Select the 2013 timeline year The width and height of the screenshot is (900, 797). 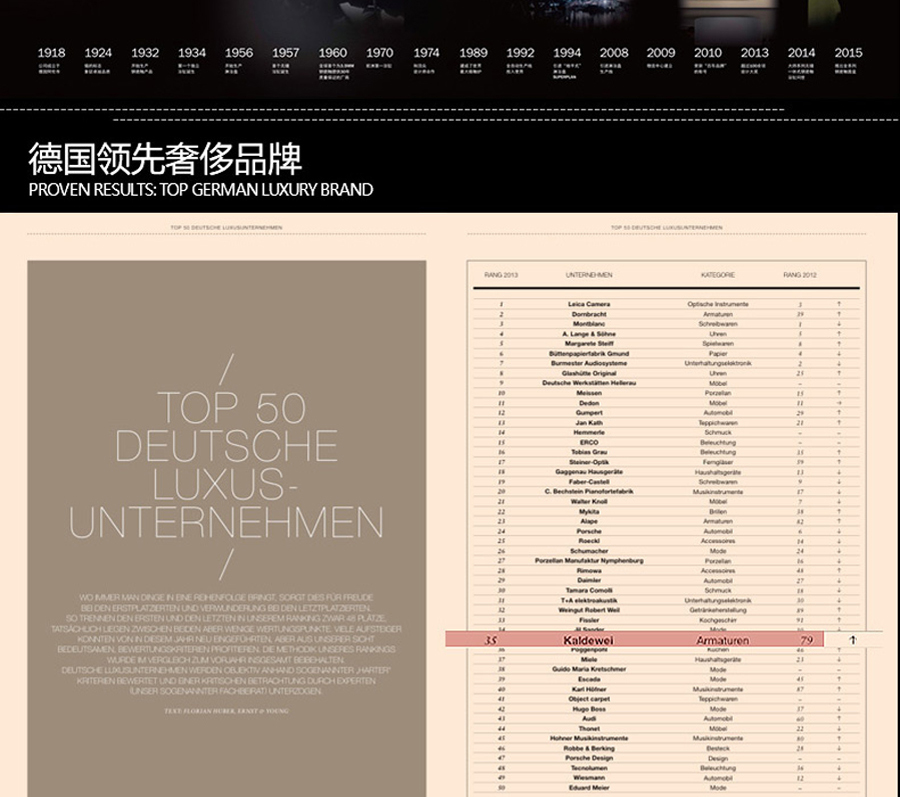(755, 53)
